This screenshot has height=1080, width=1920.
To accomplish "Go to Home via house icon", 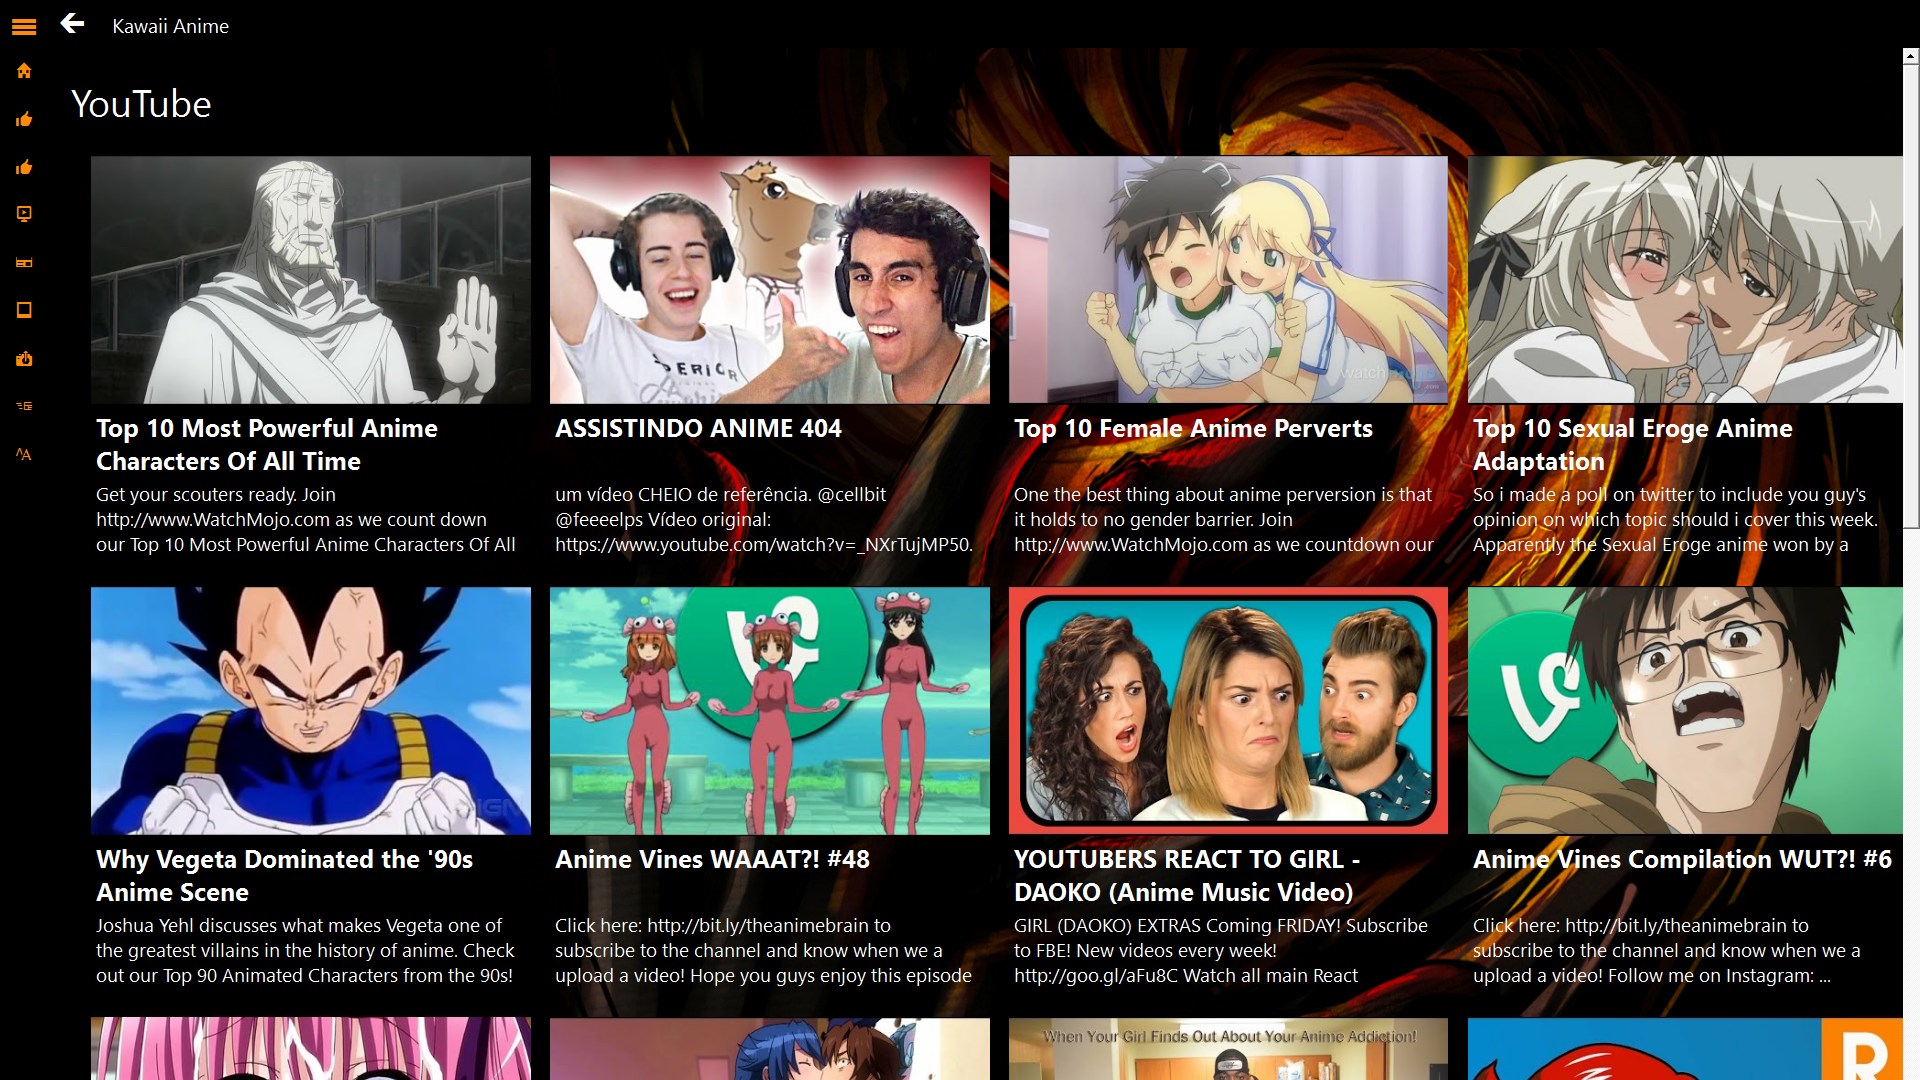I will tap(24, 71).
